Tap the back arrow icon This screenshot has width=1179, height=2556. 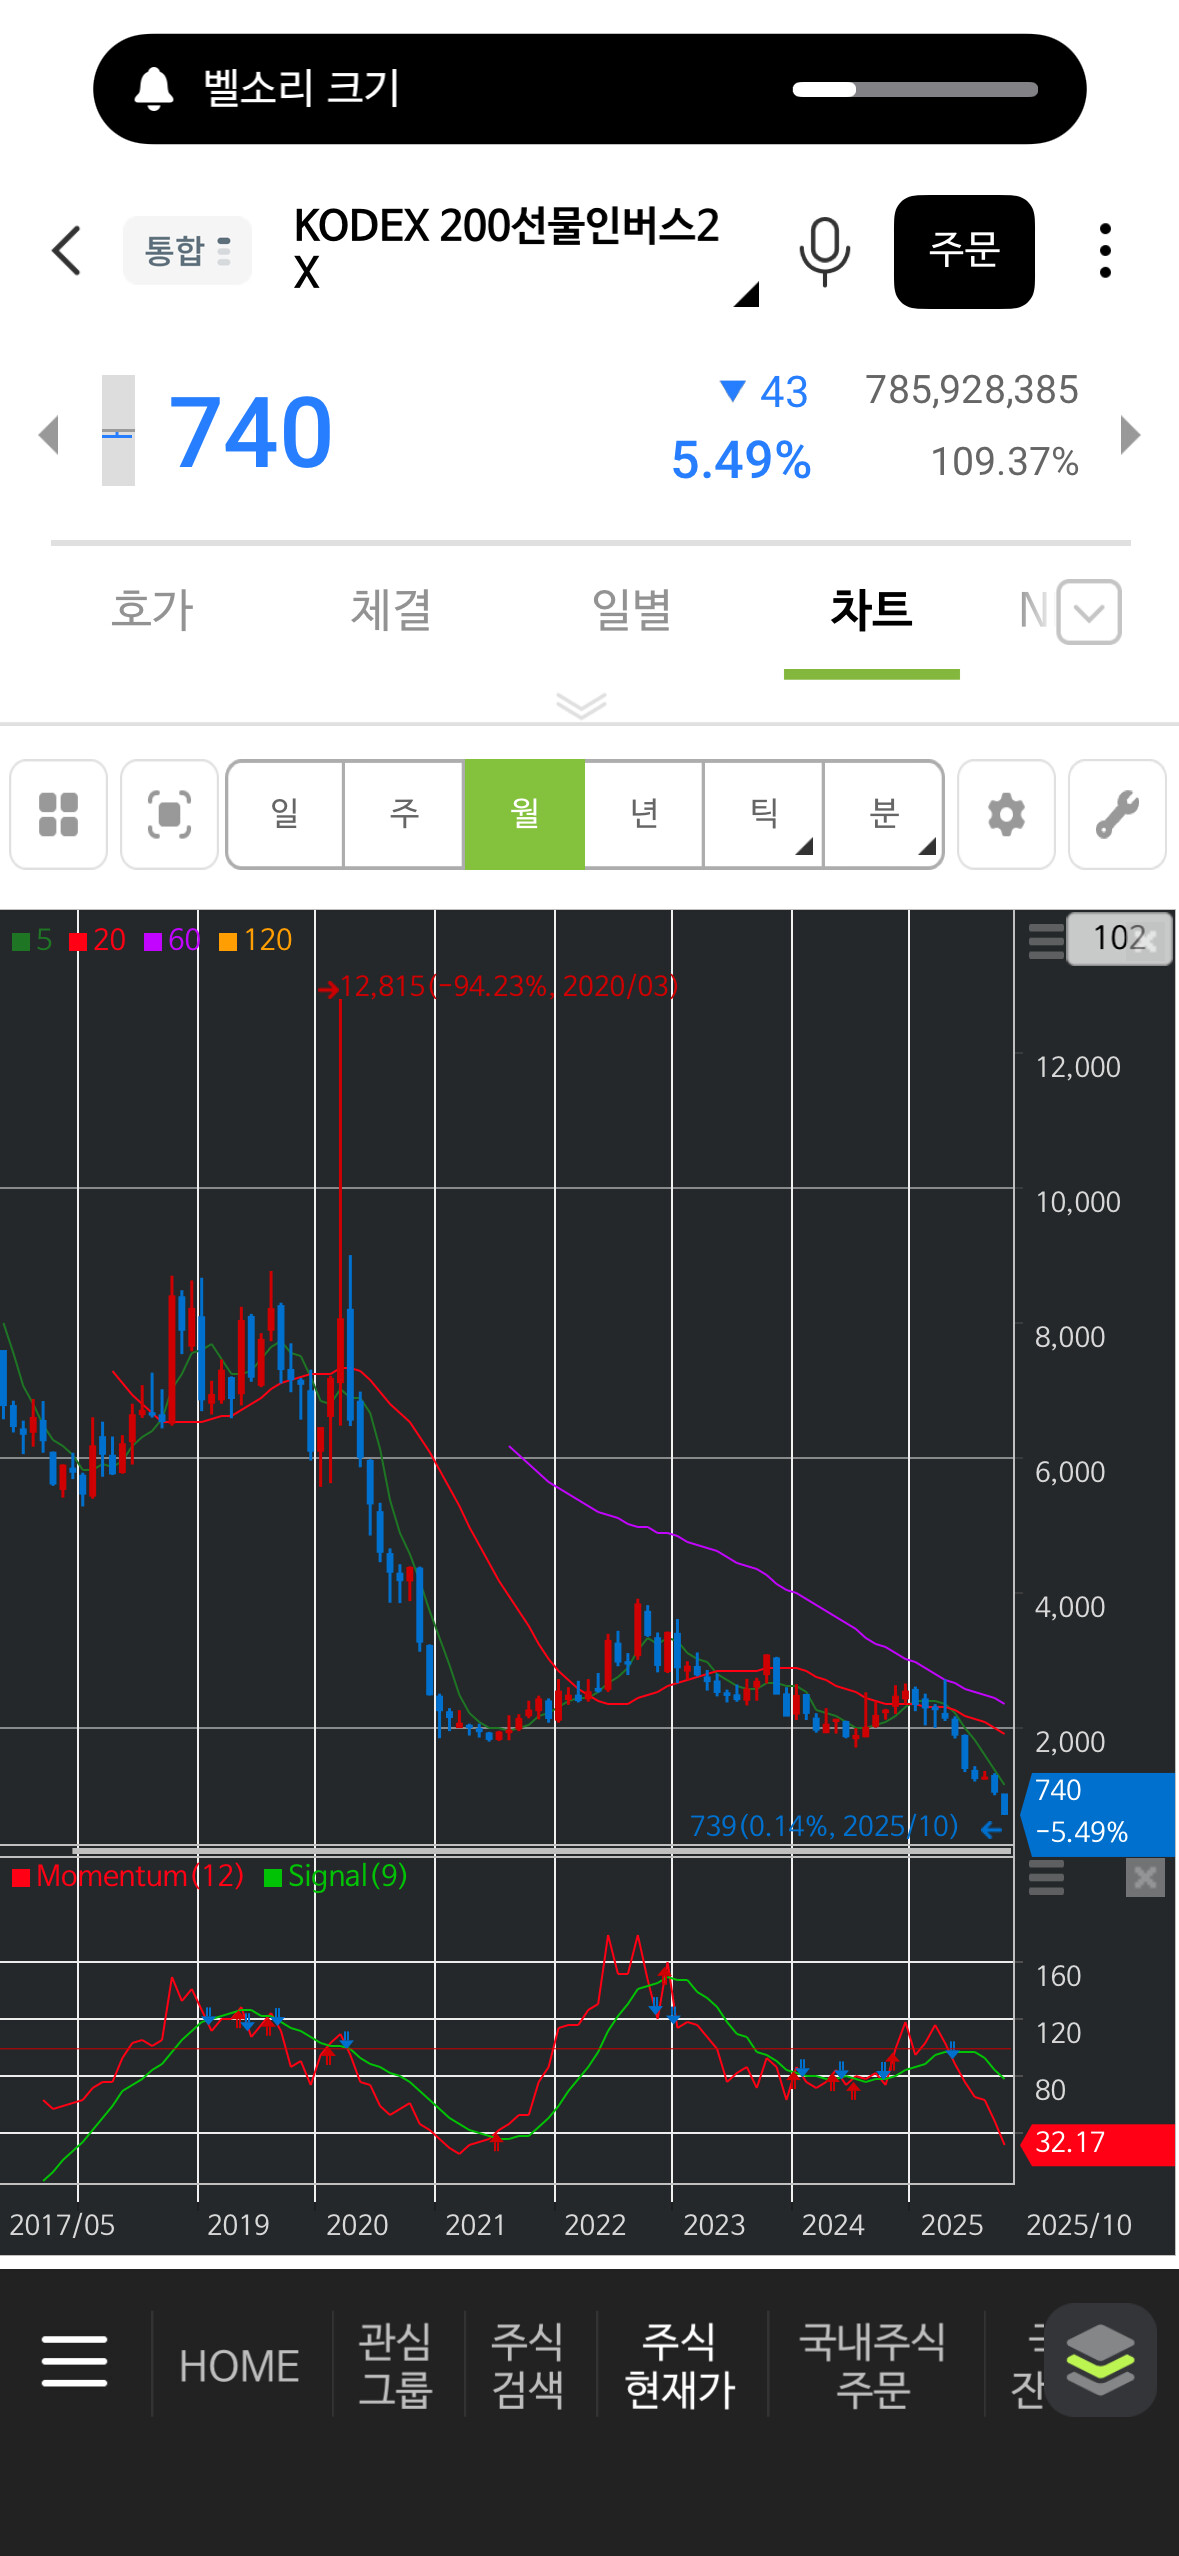[x=66, y=250]
